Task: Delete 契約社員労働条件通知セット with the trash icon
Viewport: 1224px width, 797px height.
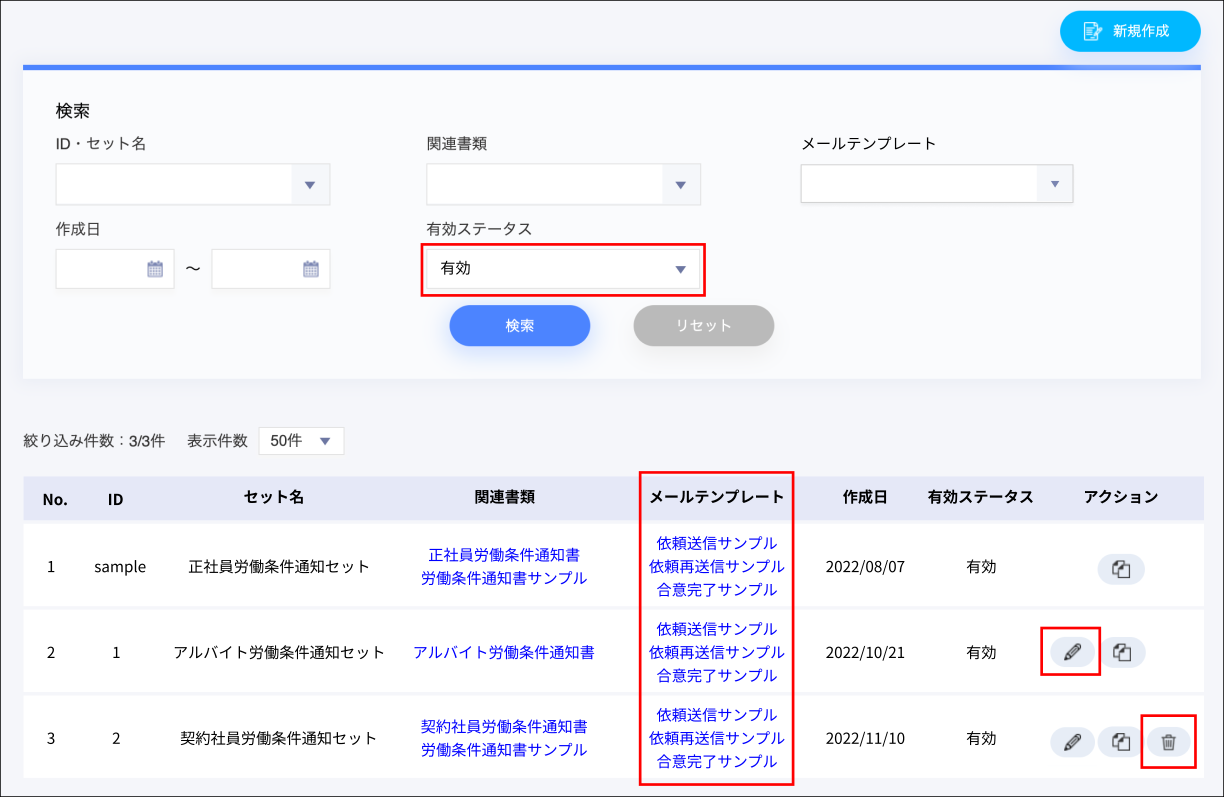Action: click(x=1168, y=742)
